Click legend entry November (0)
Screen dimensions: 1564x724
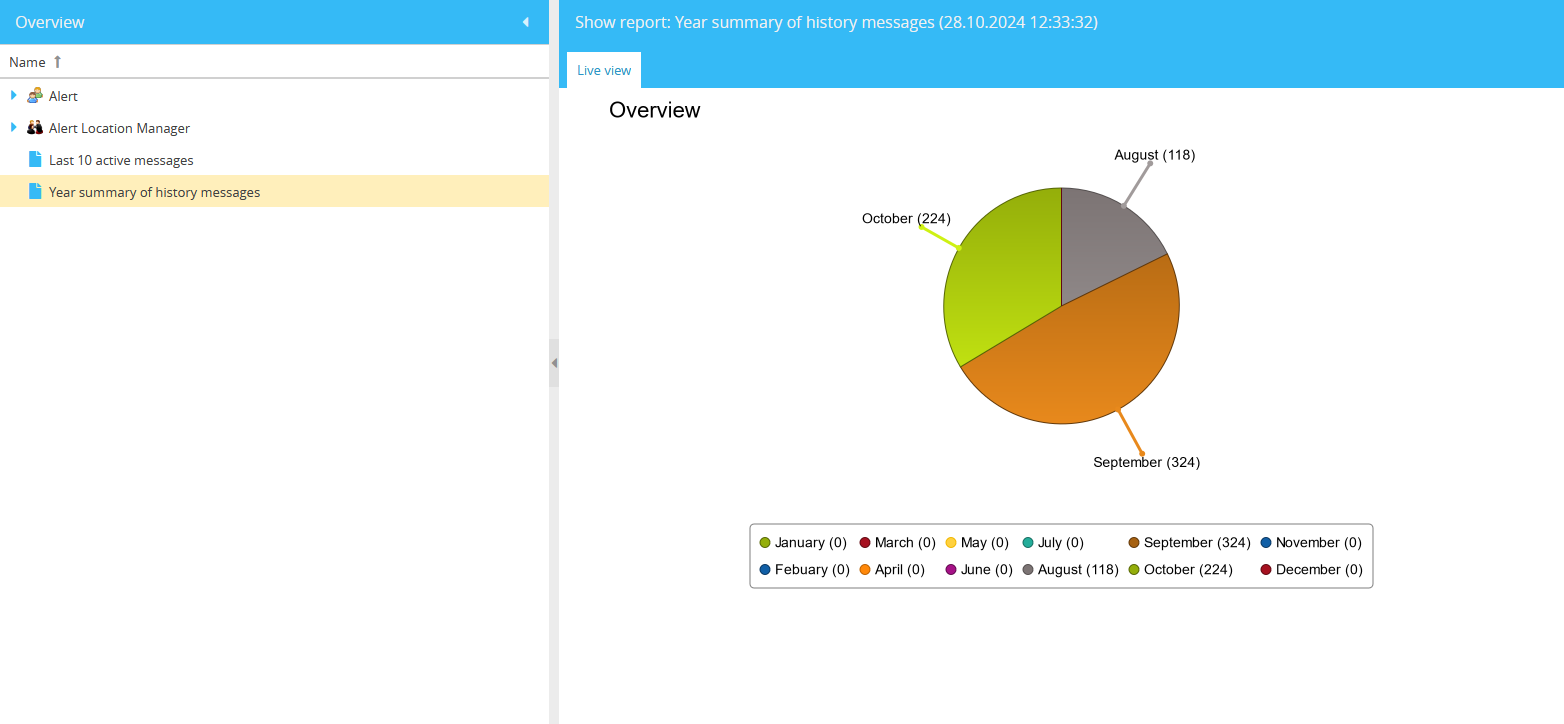click(x=1319, y=543)
